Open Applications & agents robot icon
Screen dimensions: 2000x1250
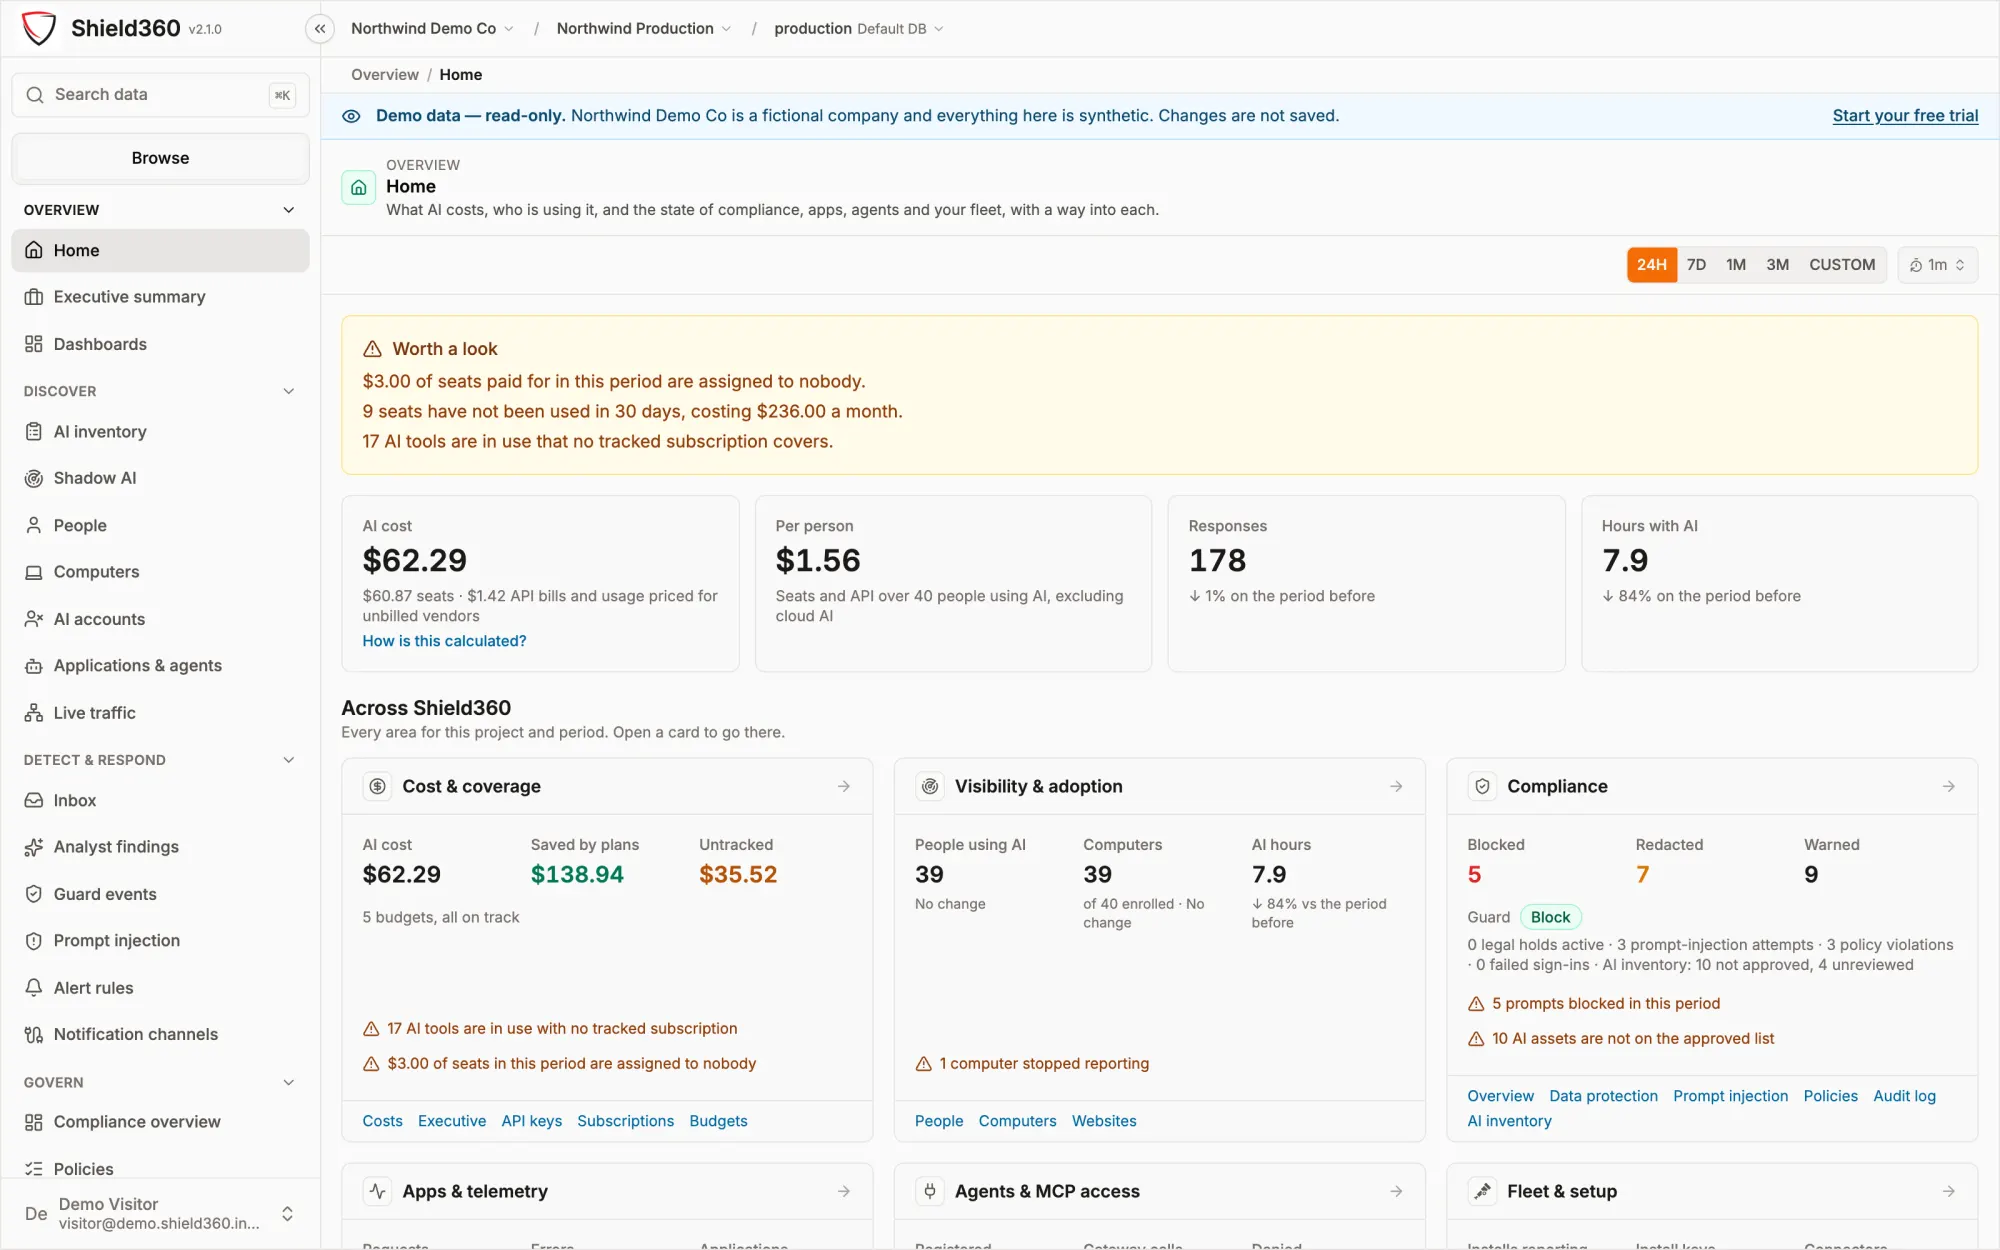click(34, 666)
